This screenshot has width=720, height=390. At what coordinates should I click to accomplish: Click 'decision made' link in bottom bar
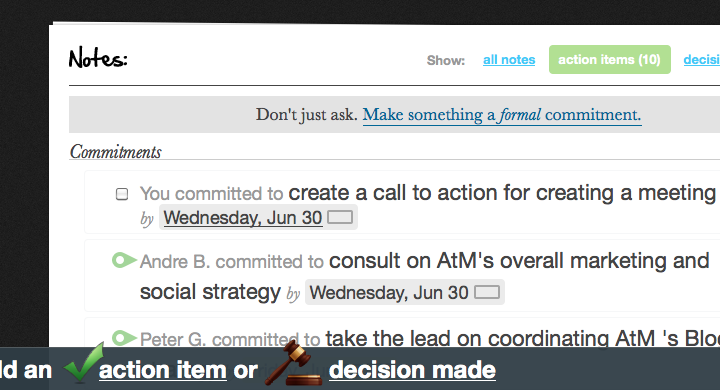(x=412, y=370)
